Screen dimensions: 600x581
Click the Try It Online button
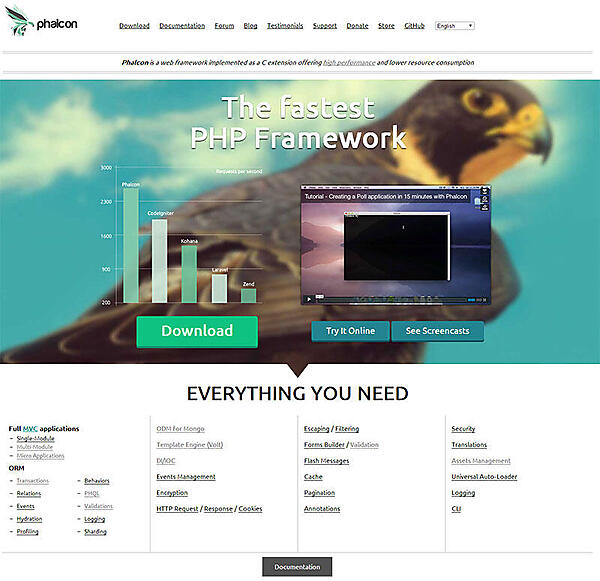(350, 331)
